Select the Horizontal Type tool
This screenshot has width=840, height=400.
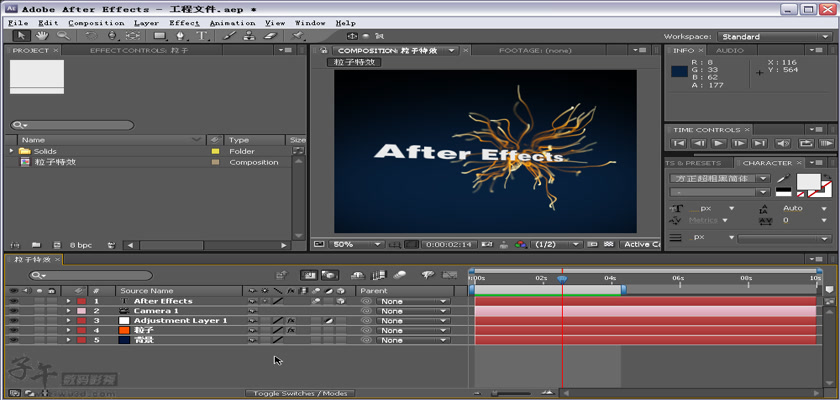pyautogui.click(x=201, y=36)
